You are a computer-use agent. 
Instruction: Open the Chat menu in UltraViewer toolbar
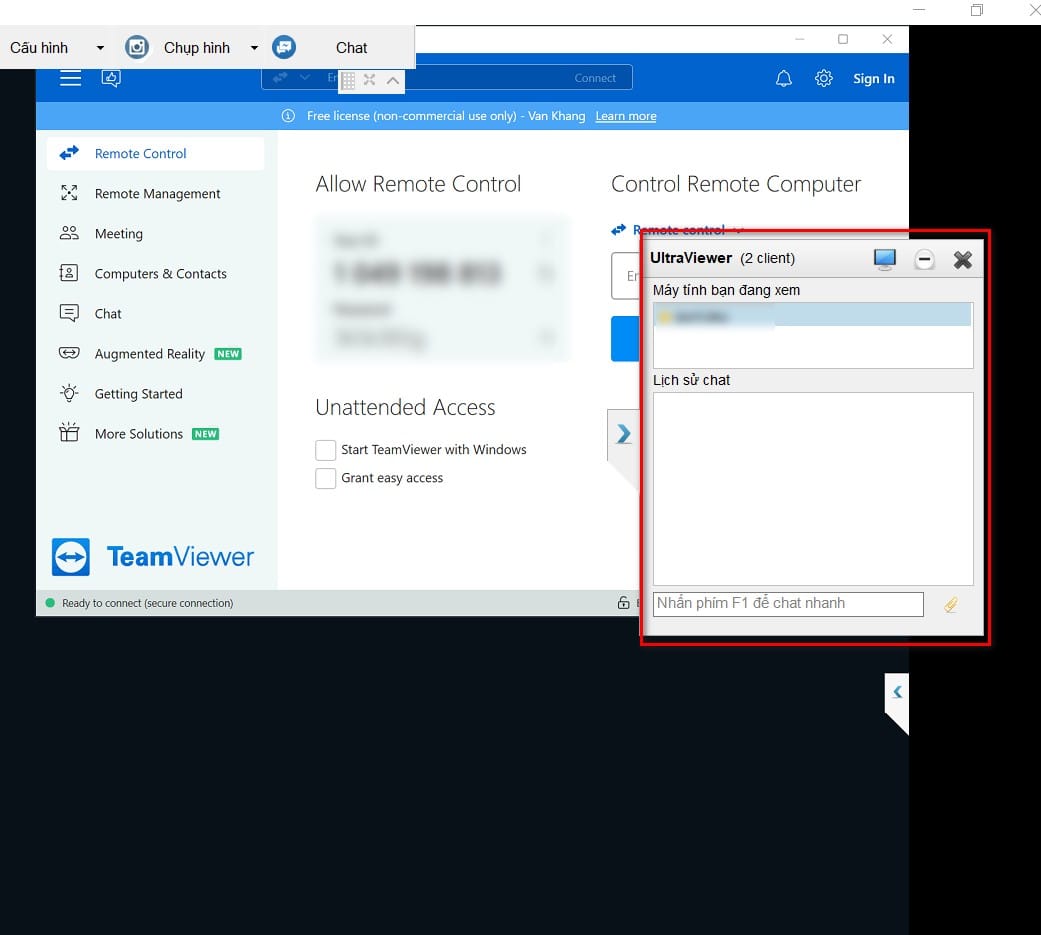point(351,48)
